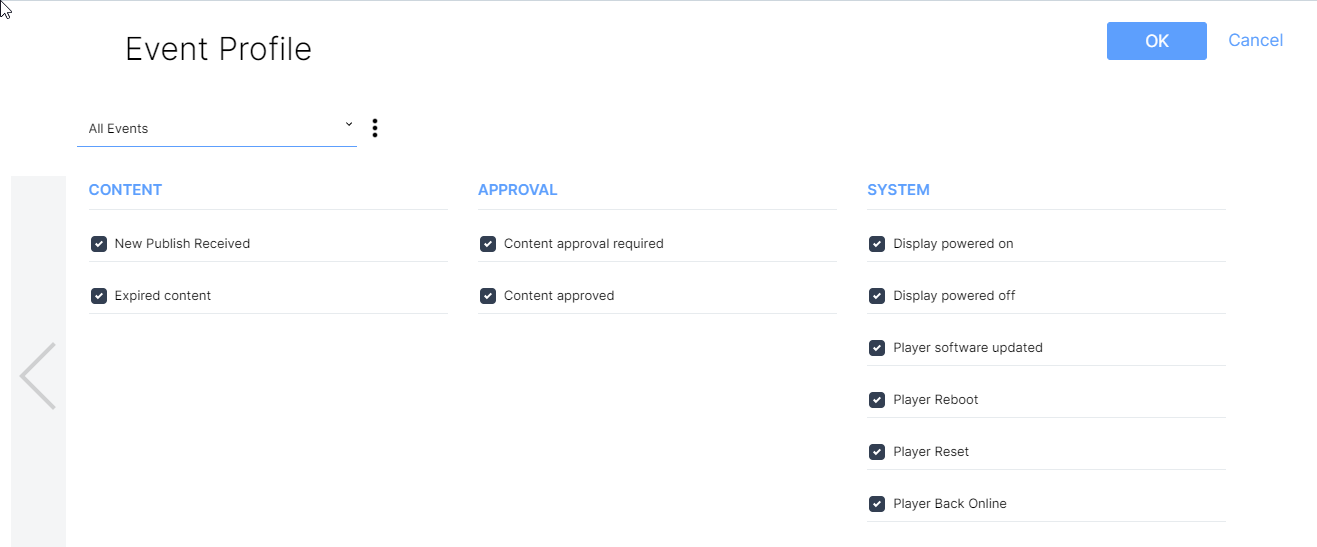Click the left arrow navigation chevron
This screenshot has width=1317, height=547.
pos(38,376)
